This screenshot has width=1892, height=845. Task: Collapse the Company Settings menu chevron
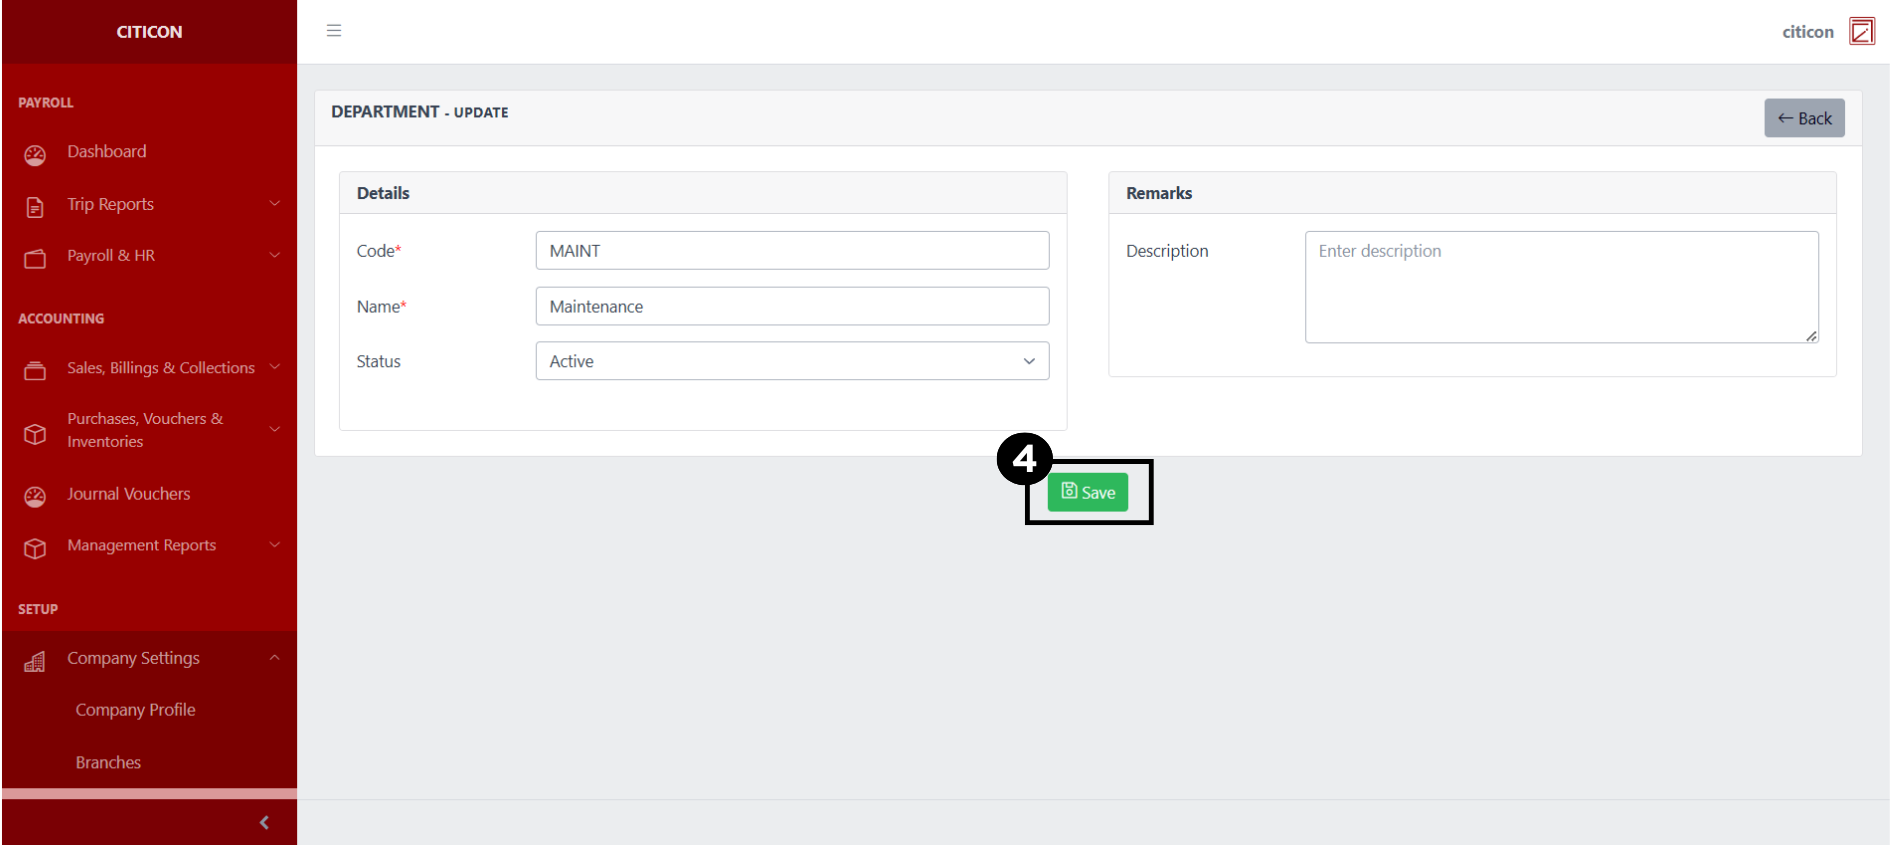[274, 658]
